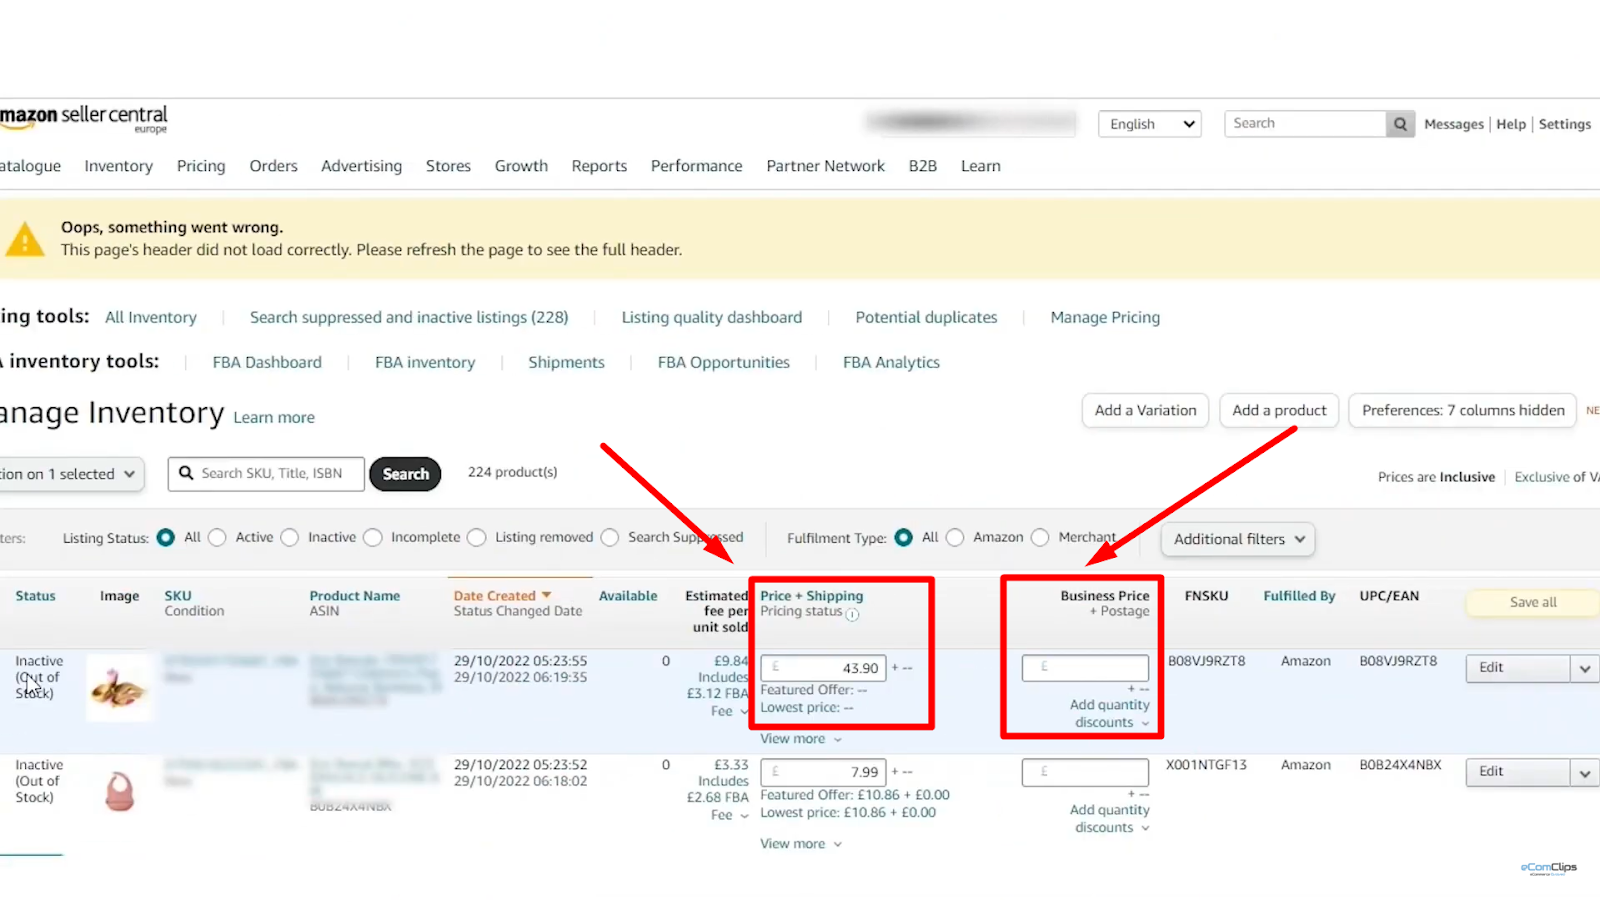1600x900 pixels.
Task: Open the Messages link
Action: click(x=1454, y=124)
